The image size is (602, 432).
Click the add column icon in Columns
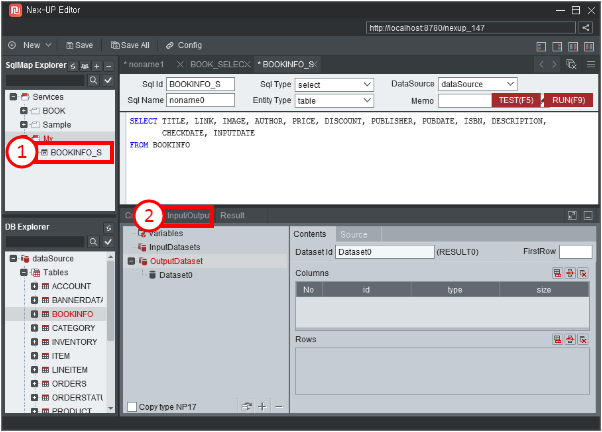(x=557, y=273)
